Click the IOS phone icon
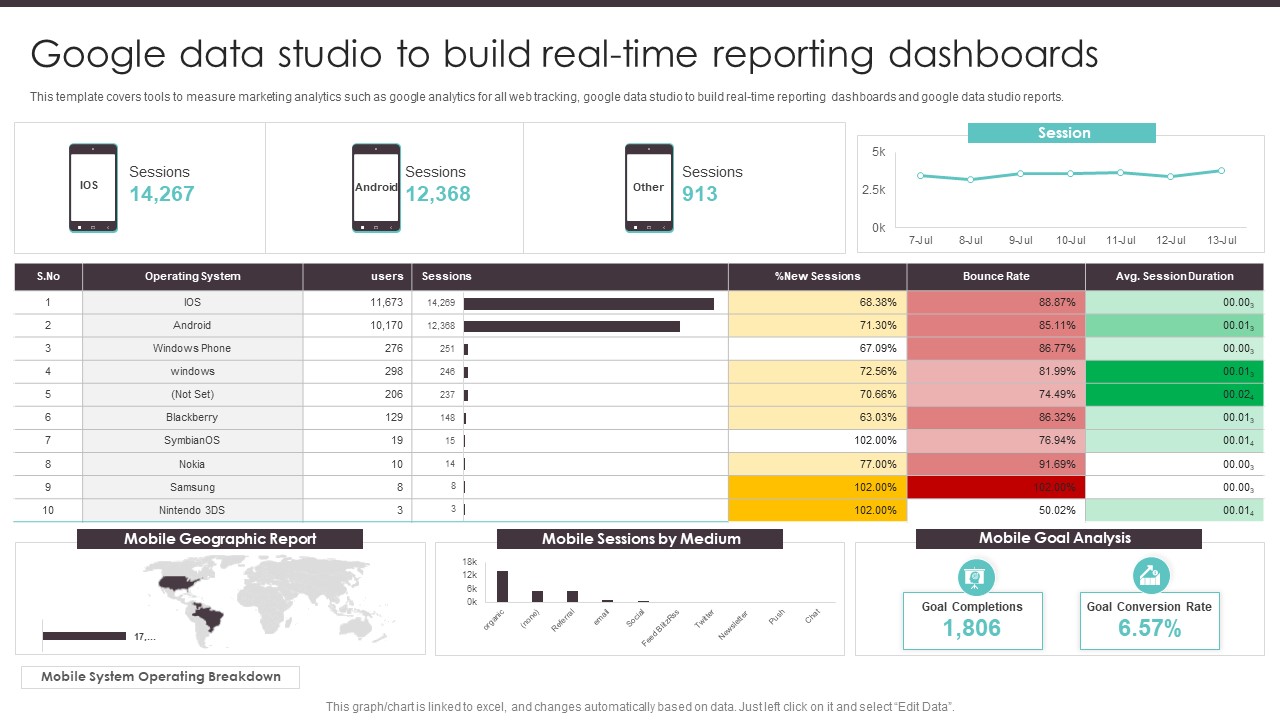The width and height of the screenshot is (1280, 720). (x=93, y=188)
